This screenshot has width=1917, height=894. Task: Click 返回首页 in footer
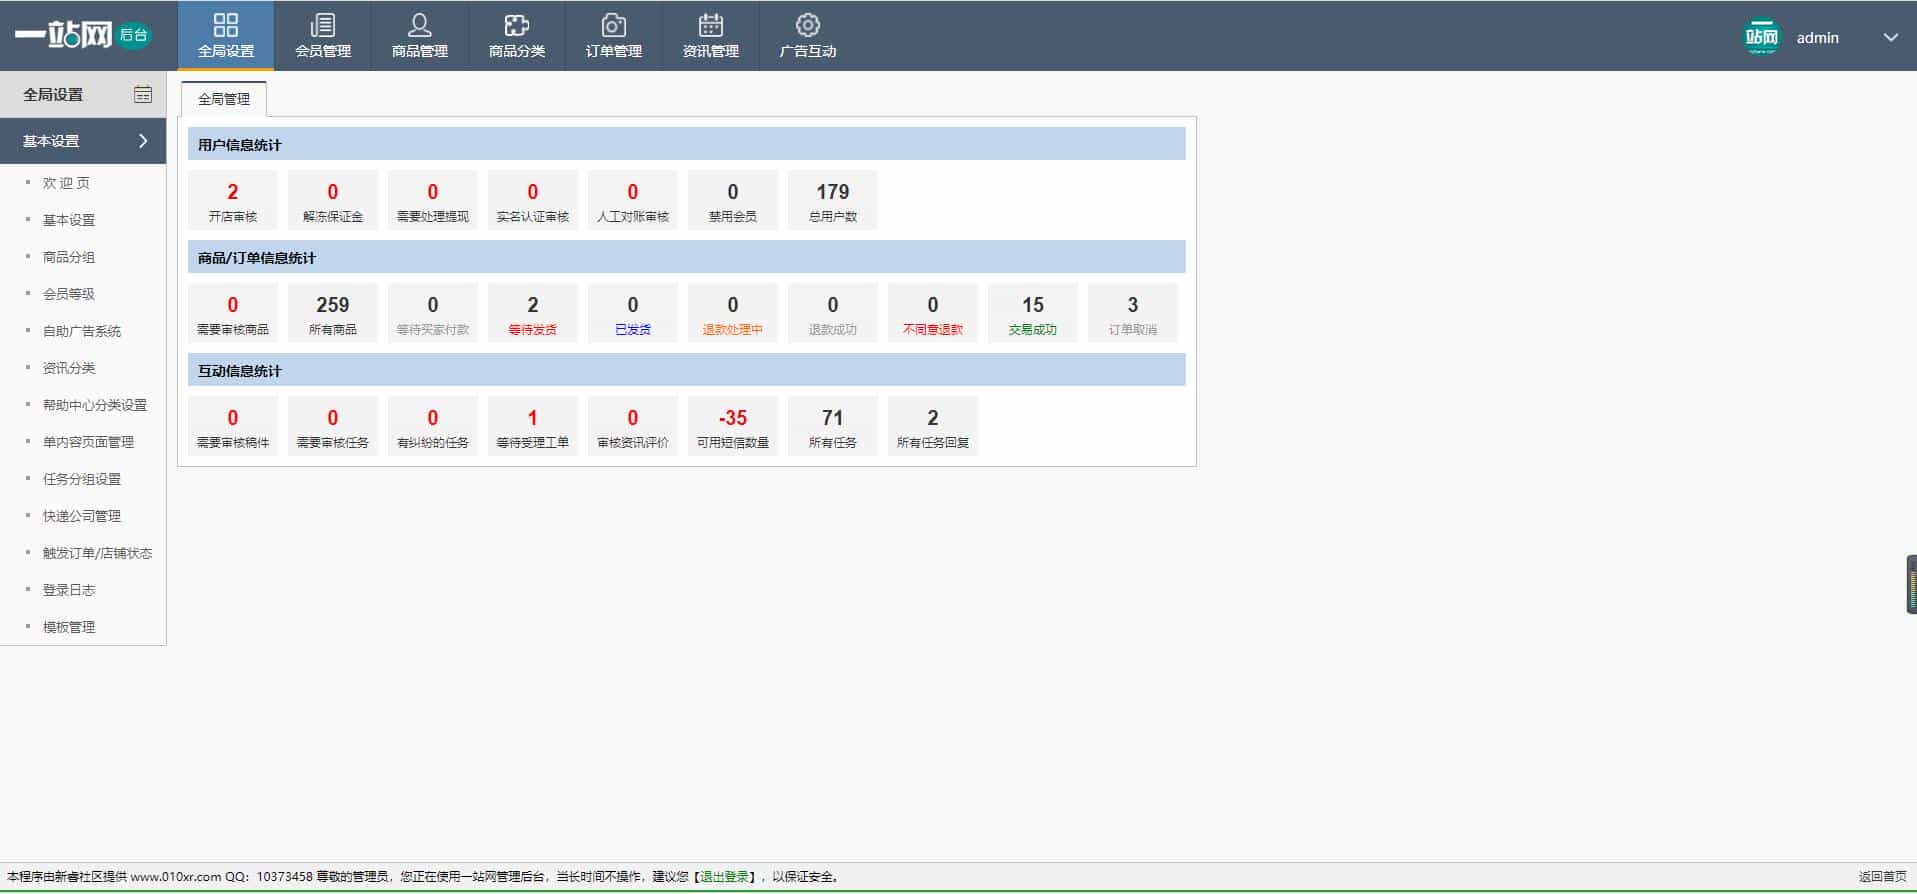coord(1883,877)
